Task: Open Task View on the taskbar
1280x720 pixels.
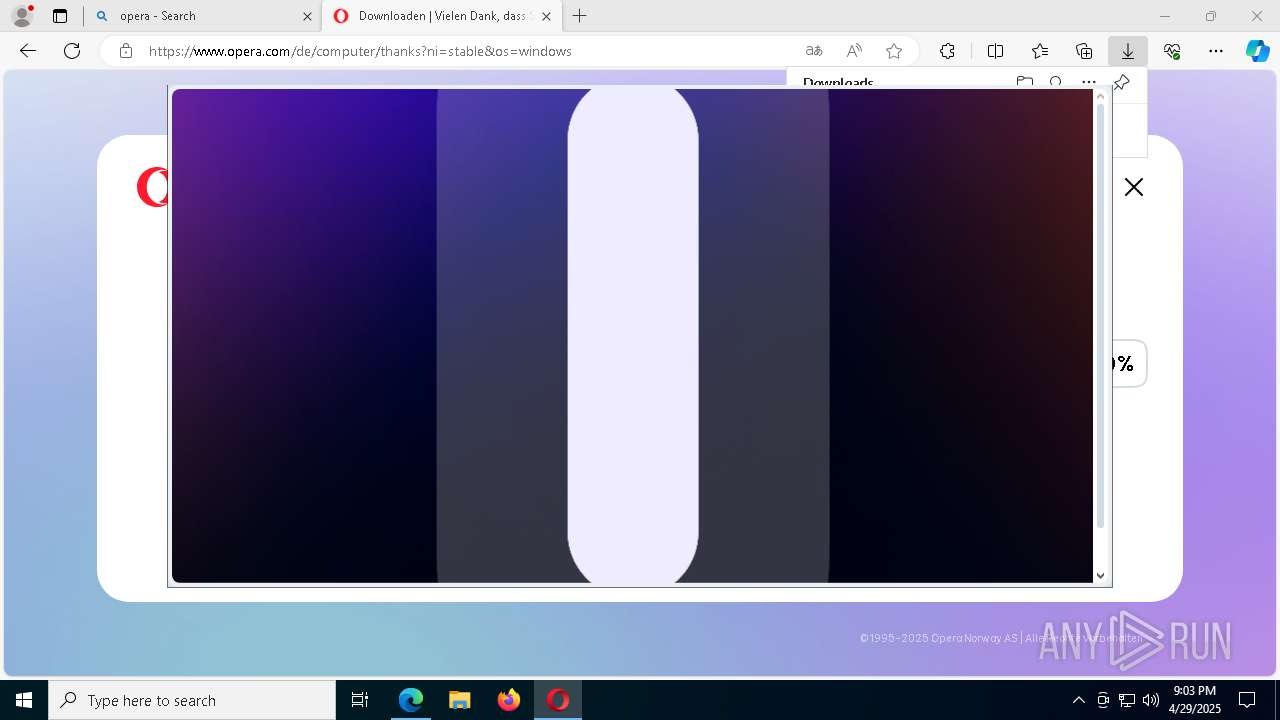Action: pos(360,700)
